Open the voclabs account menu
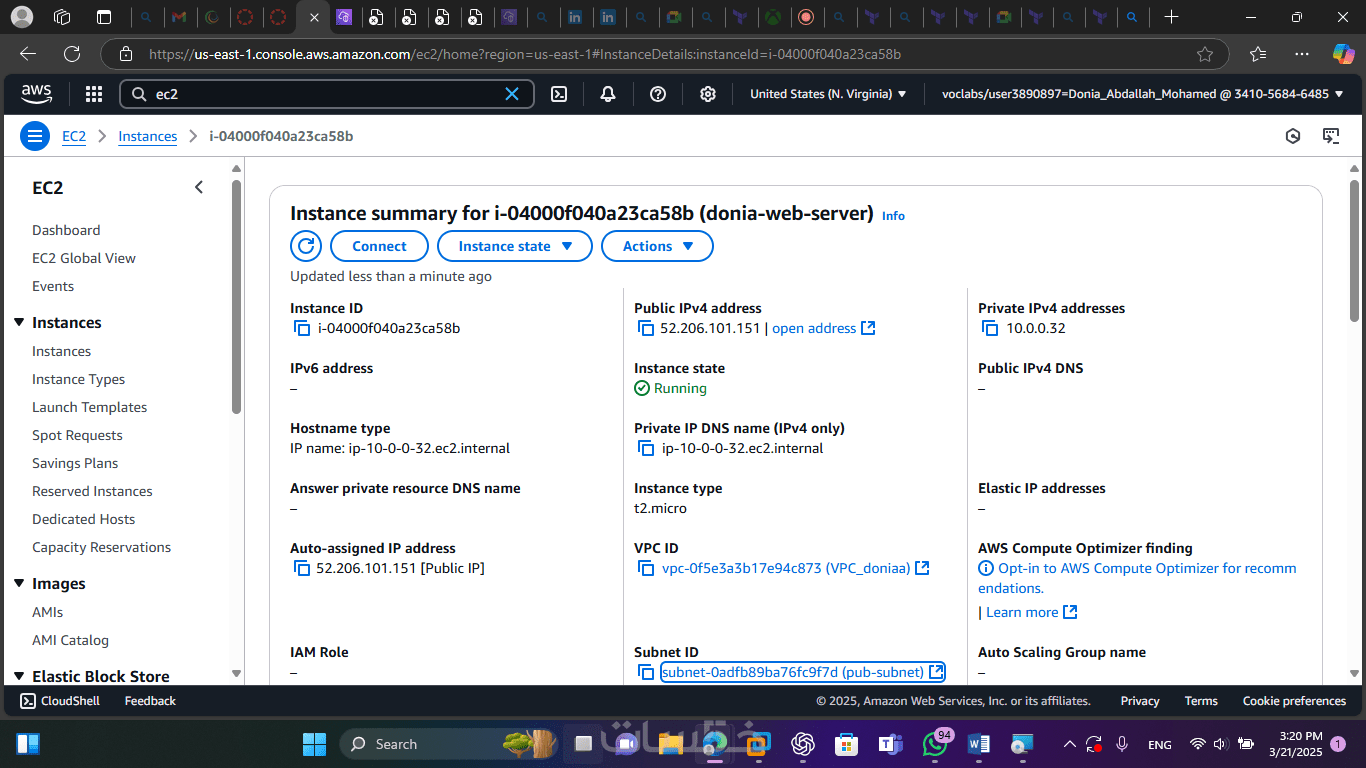Viewport: 1366px width, 768px height. click(x=1143, y=94)
